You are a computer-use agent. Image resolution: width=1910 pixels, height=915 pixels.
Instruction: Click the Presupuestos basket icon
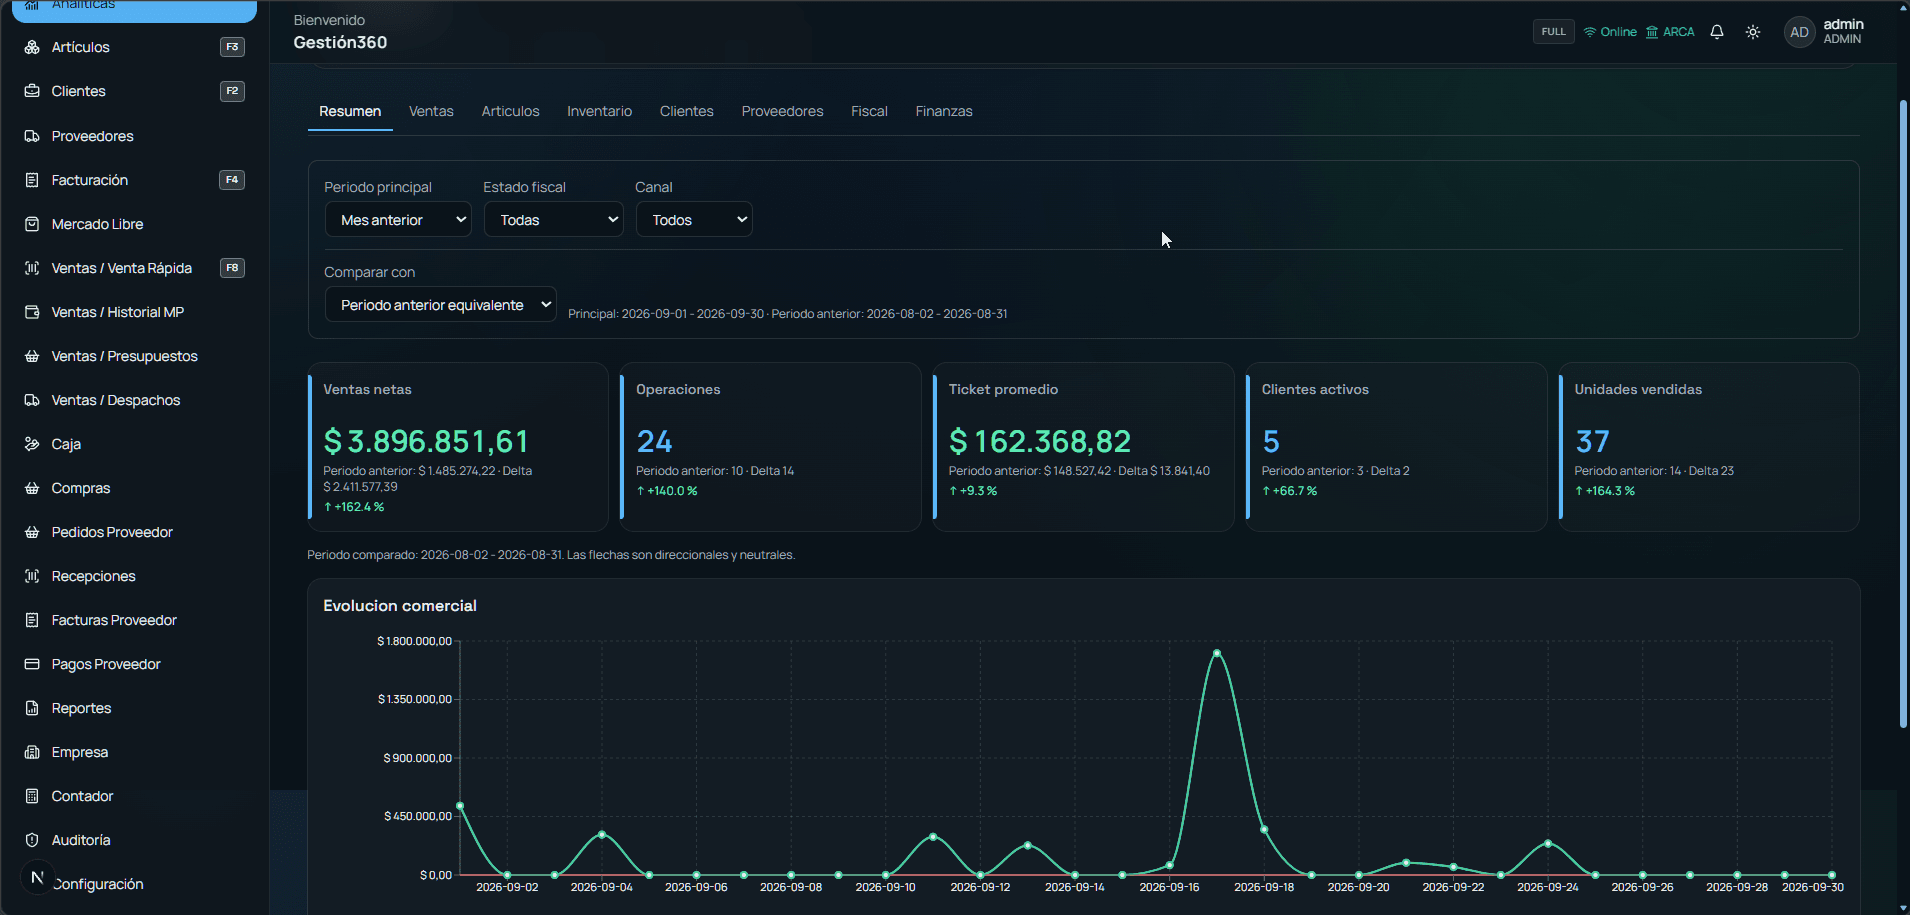coord(32,356)
